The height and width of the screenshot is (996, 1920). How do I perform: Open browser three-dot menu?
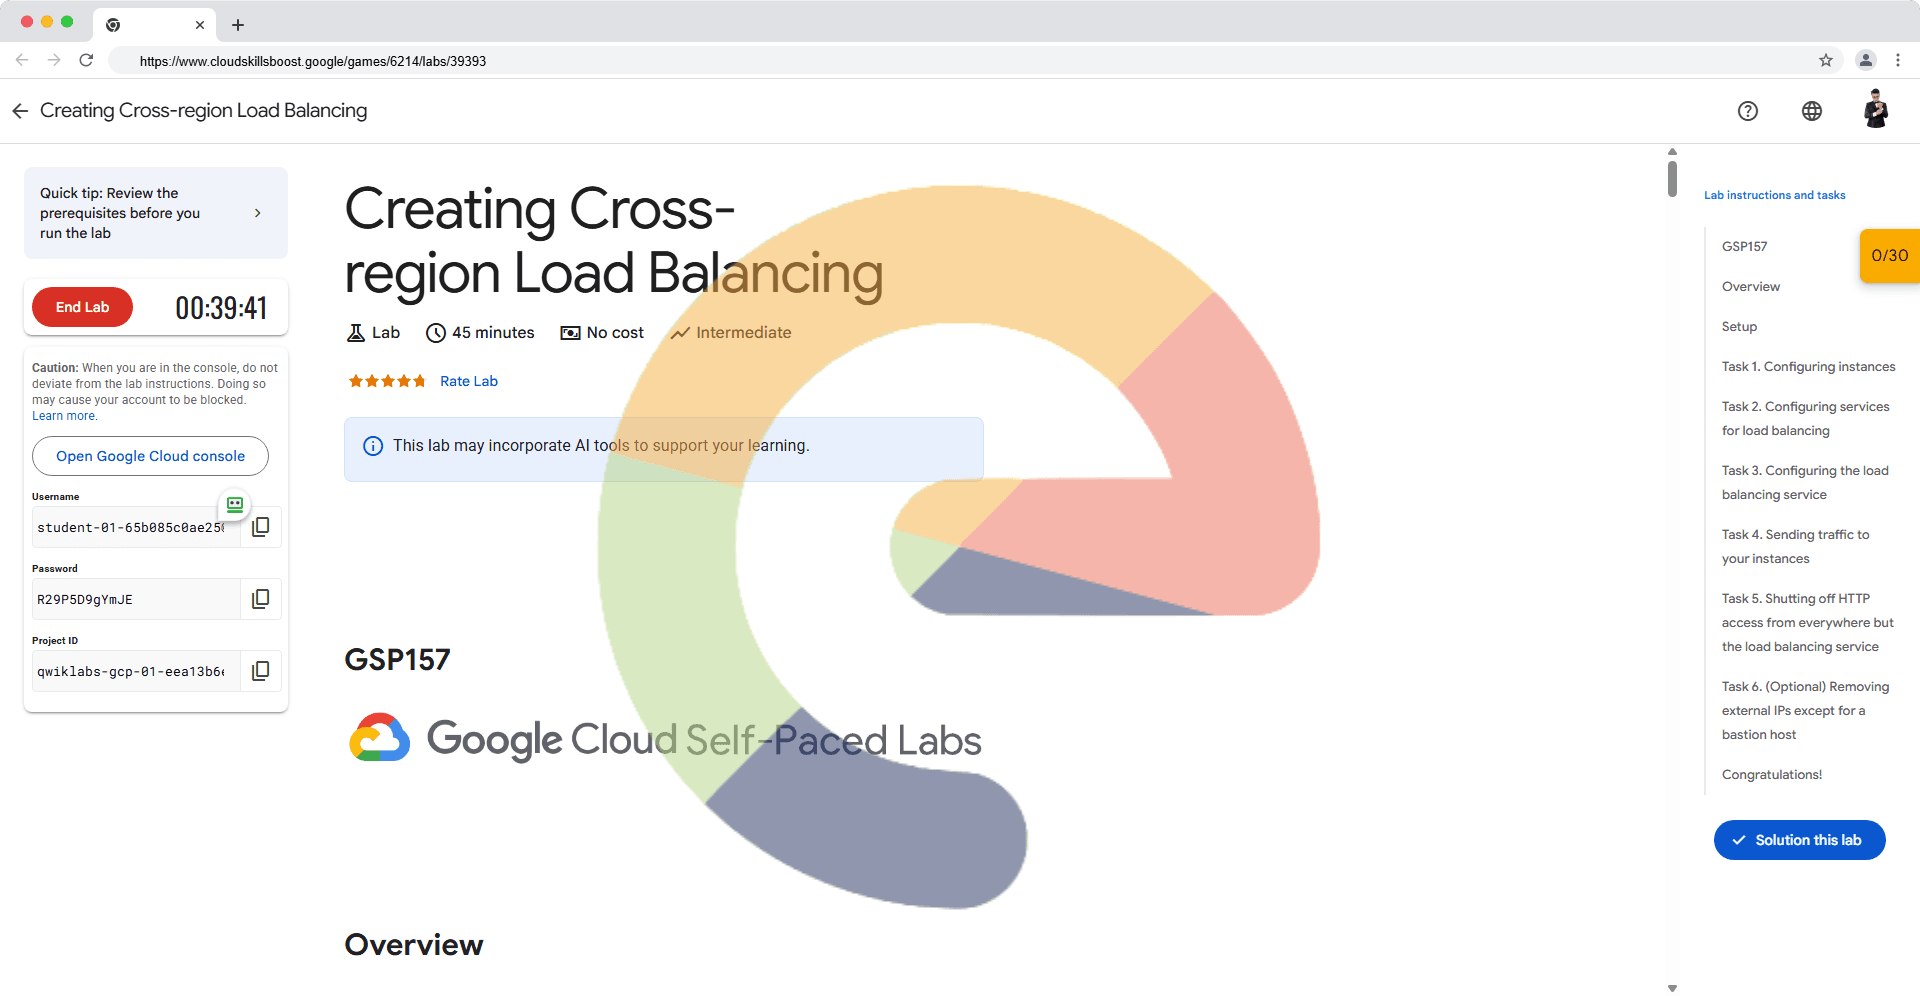[1897, 60]
